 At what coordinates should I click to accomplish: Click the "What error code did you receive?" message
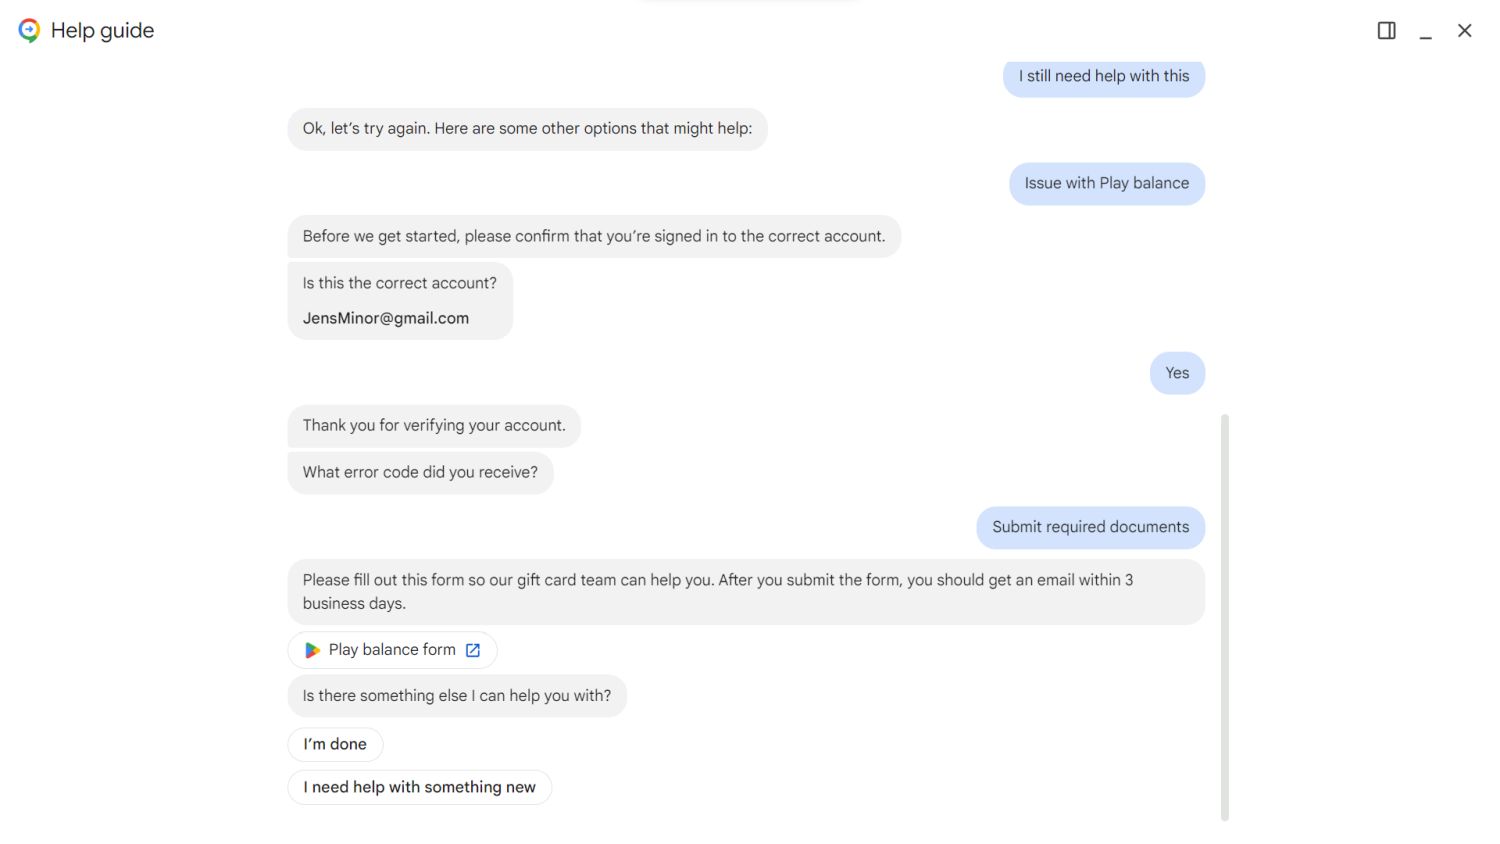pyautogui.click(x=420, y=472)
